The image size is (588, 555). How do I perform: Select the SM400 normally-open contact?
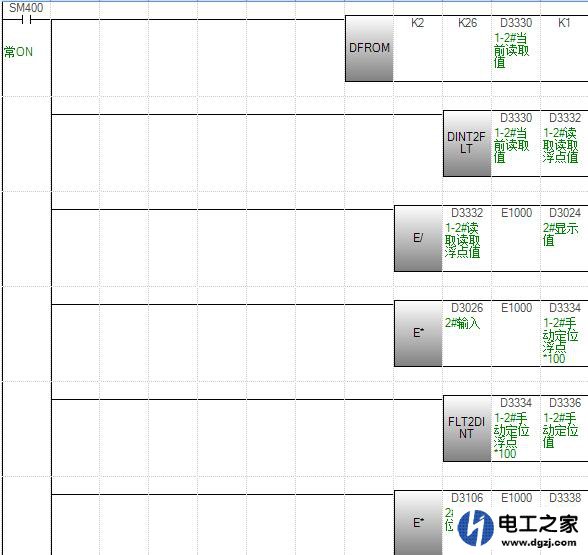(26, 20)
